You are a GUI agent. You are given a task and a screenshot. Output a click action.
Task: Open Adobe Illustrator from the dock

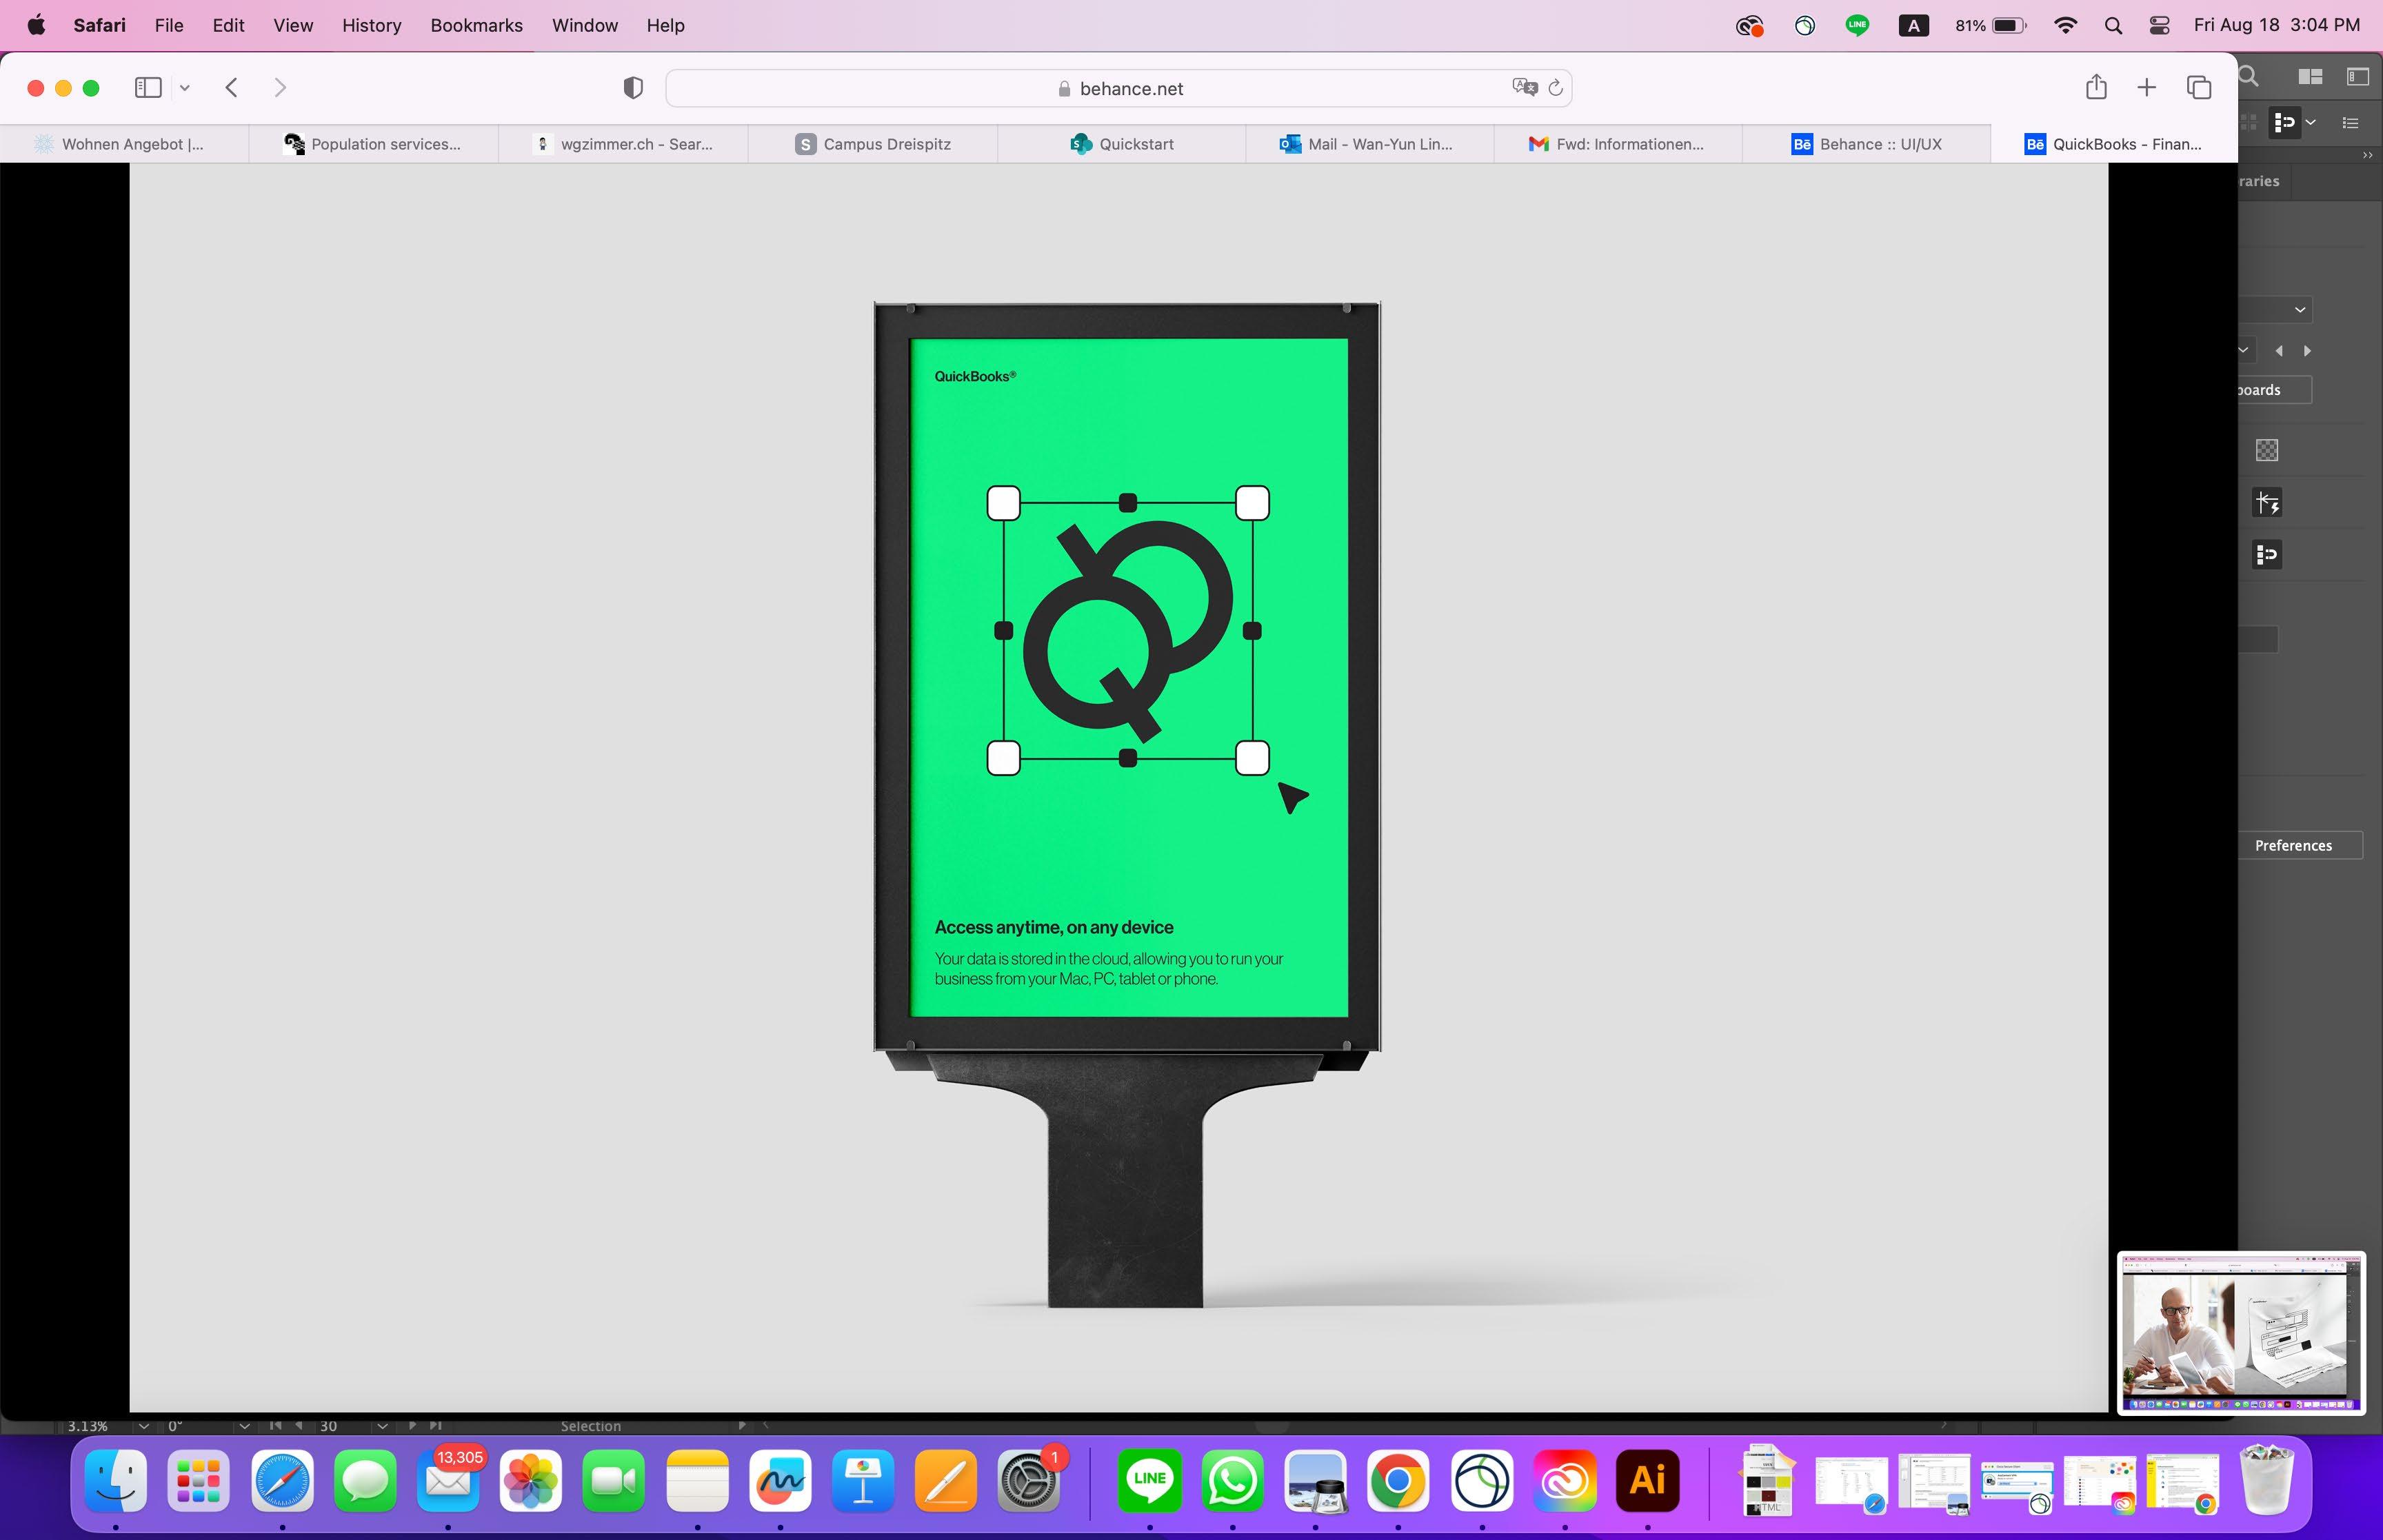[x=1647, y=1480]
